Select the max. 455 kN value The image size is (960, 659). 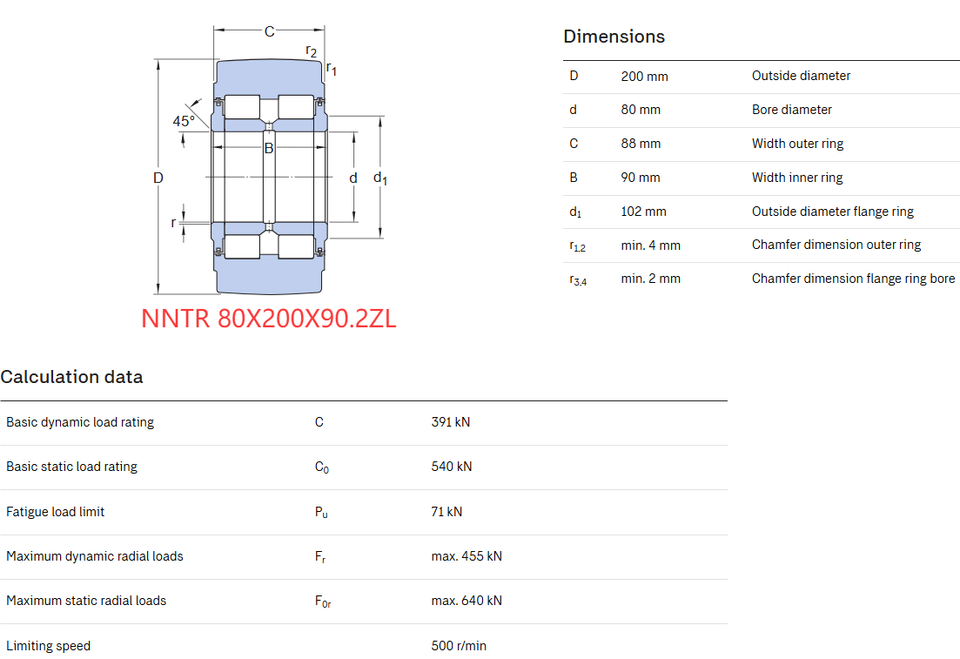467,556
